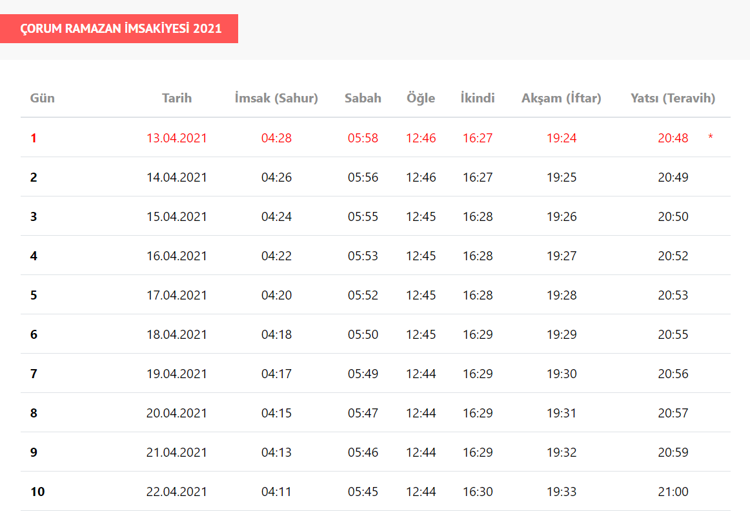Select the 05:50 sabah time
750x516 pixels.
coord(363,334)
